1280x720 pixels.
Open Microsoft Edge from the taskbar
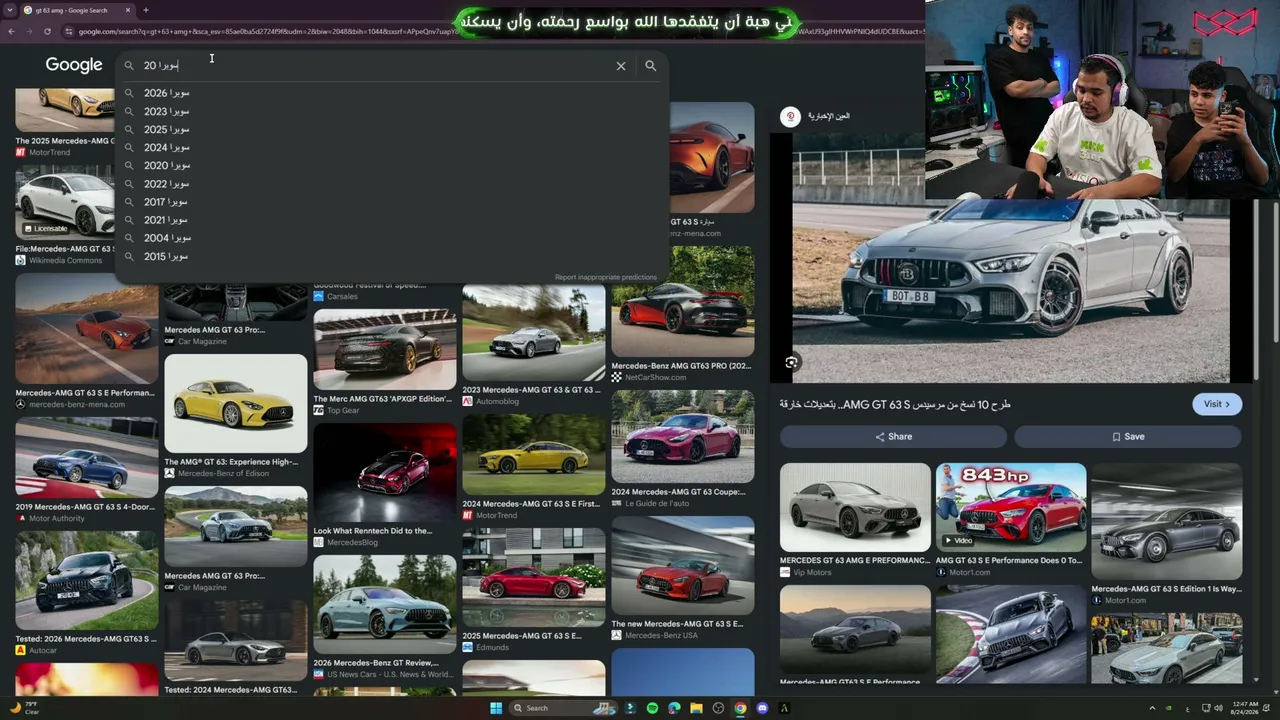pos(674,708)
